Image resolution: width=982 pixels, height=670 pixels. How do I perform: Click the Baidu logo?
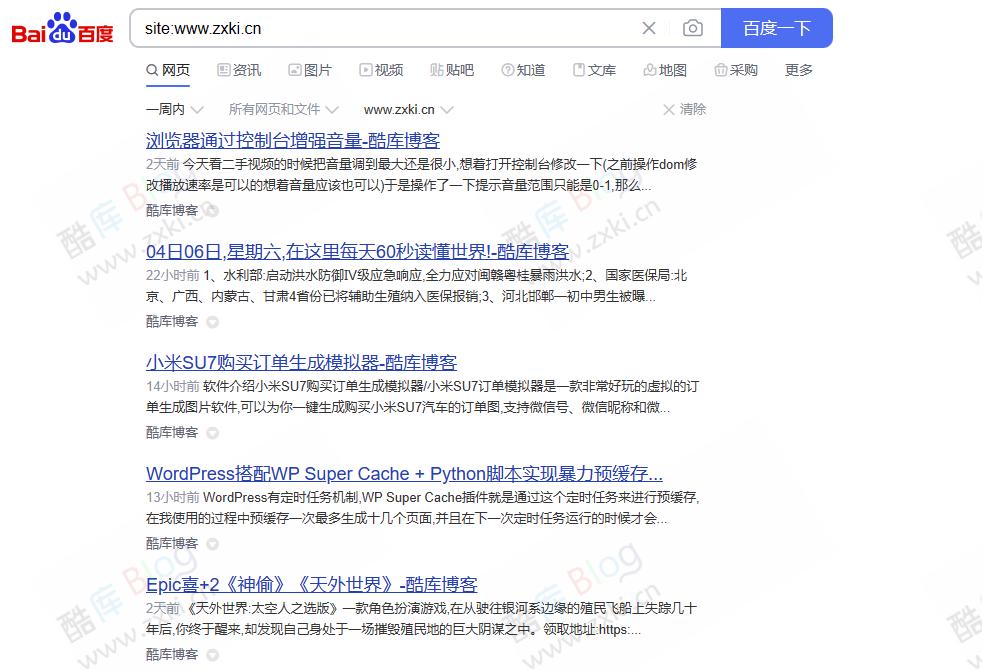point(61,29)
